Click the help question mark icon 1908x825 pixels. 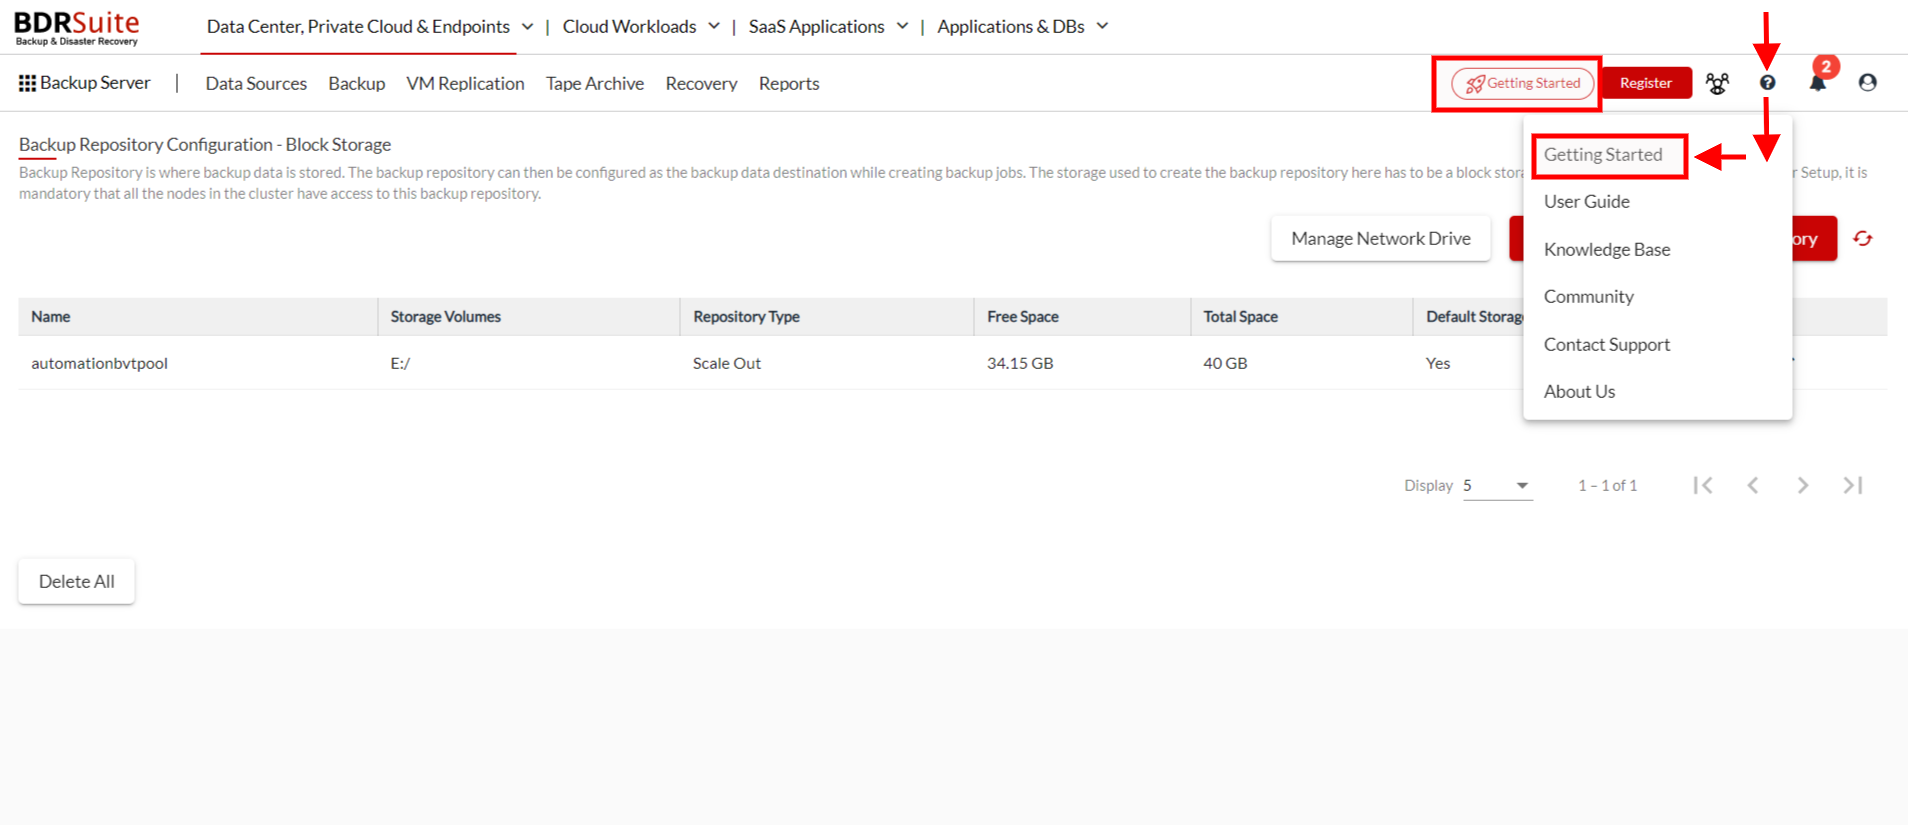pyautogui.click(x=1768, y=83)
